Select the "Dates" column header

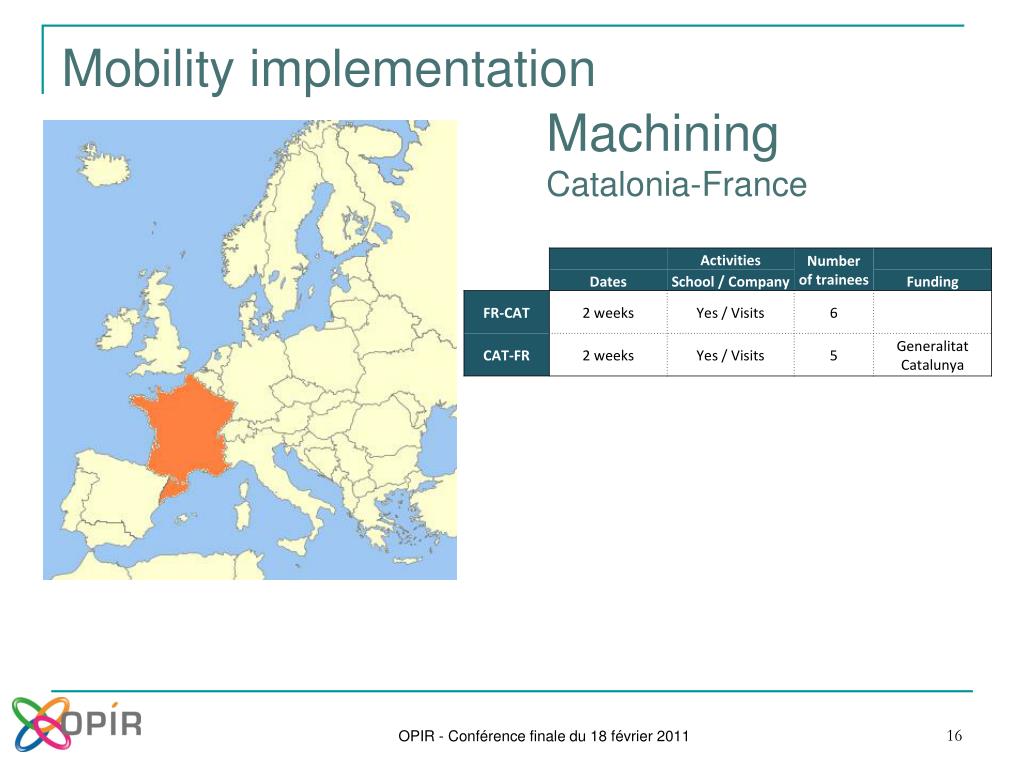coord(608,281)
